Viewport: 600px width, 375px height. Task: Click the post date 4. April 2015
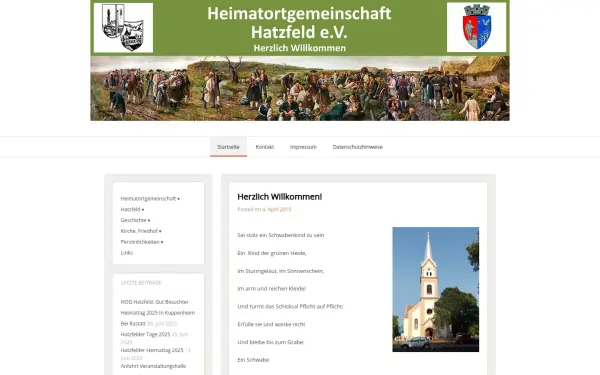point(277,209)
